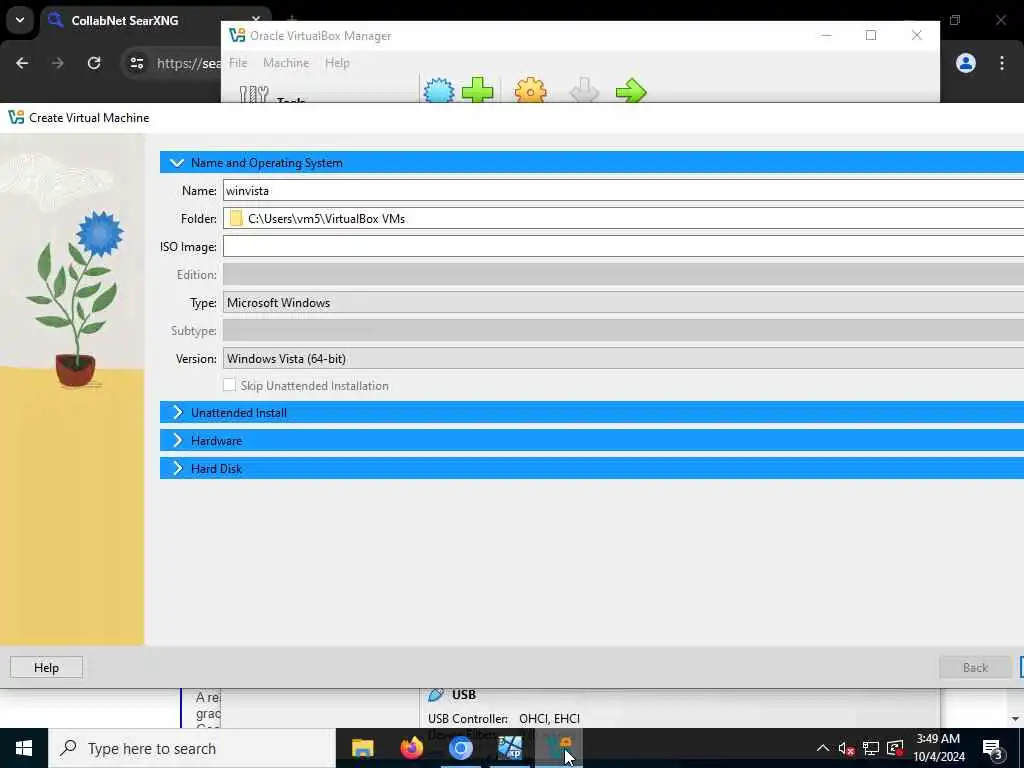Maximize the Oracle VirtualBox Manager window
1024x768 pixels.
(x=871, y=35)
